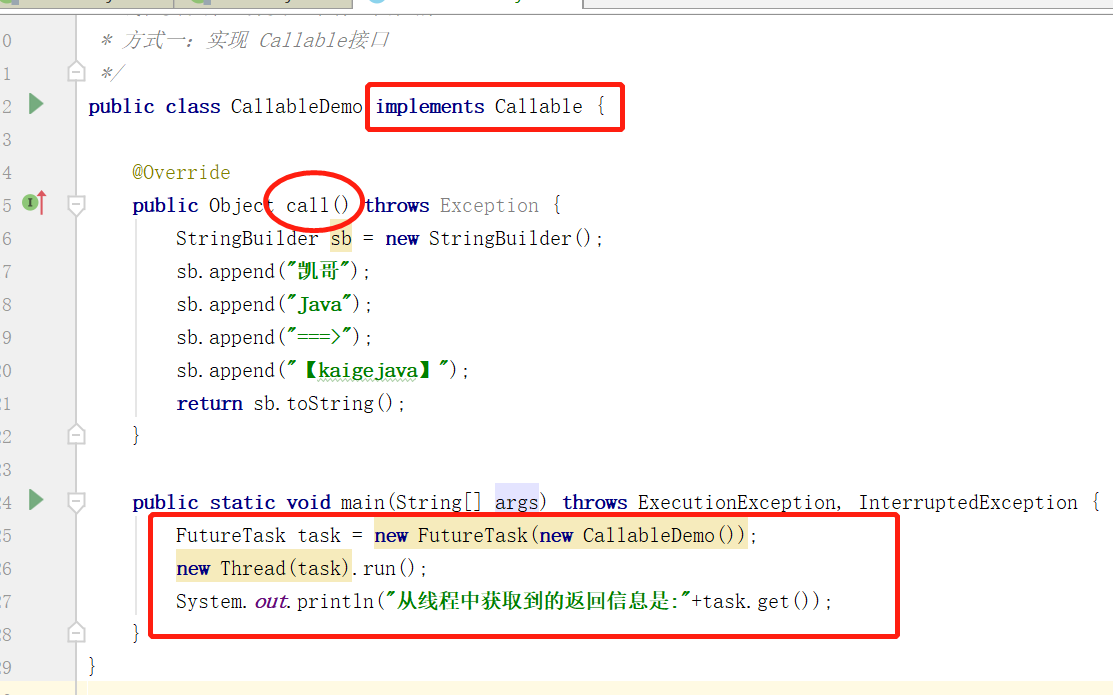Toggle fold marker at call() closing brace
The width and height of the screenshot is (1113, 695).
[76, 434]
